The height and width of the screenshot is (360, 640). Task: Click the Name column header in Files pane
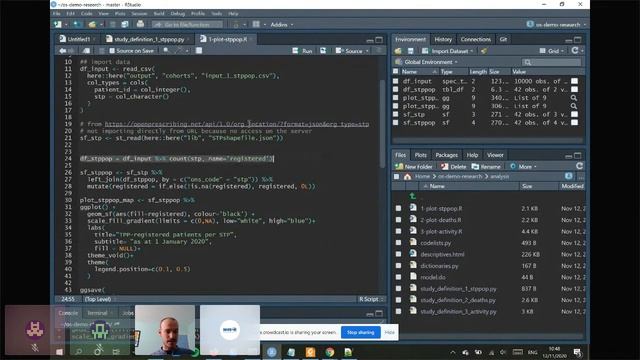click(437, 186)
